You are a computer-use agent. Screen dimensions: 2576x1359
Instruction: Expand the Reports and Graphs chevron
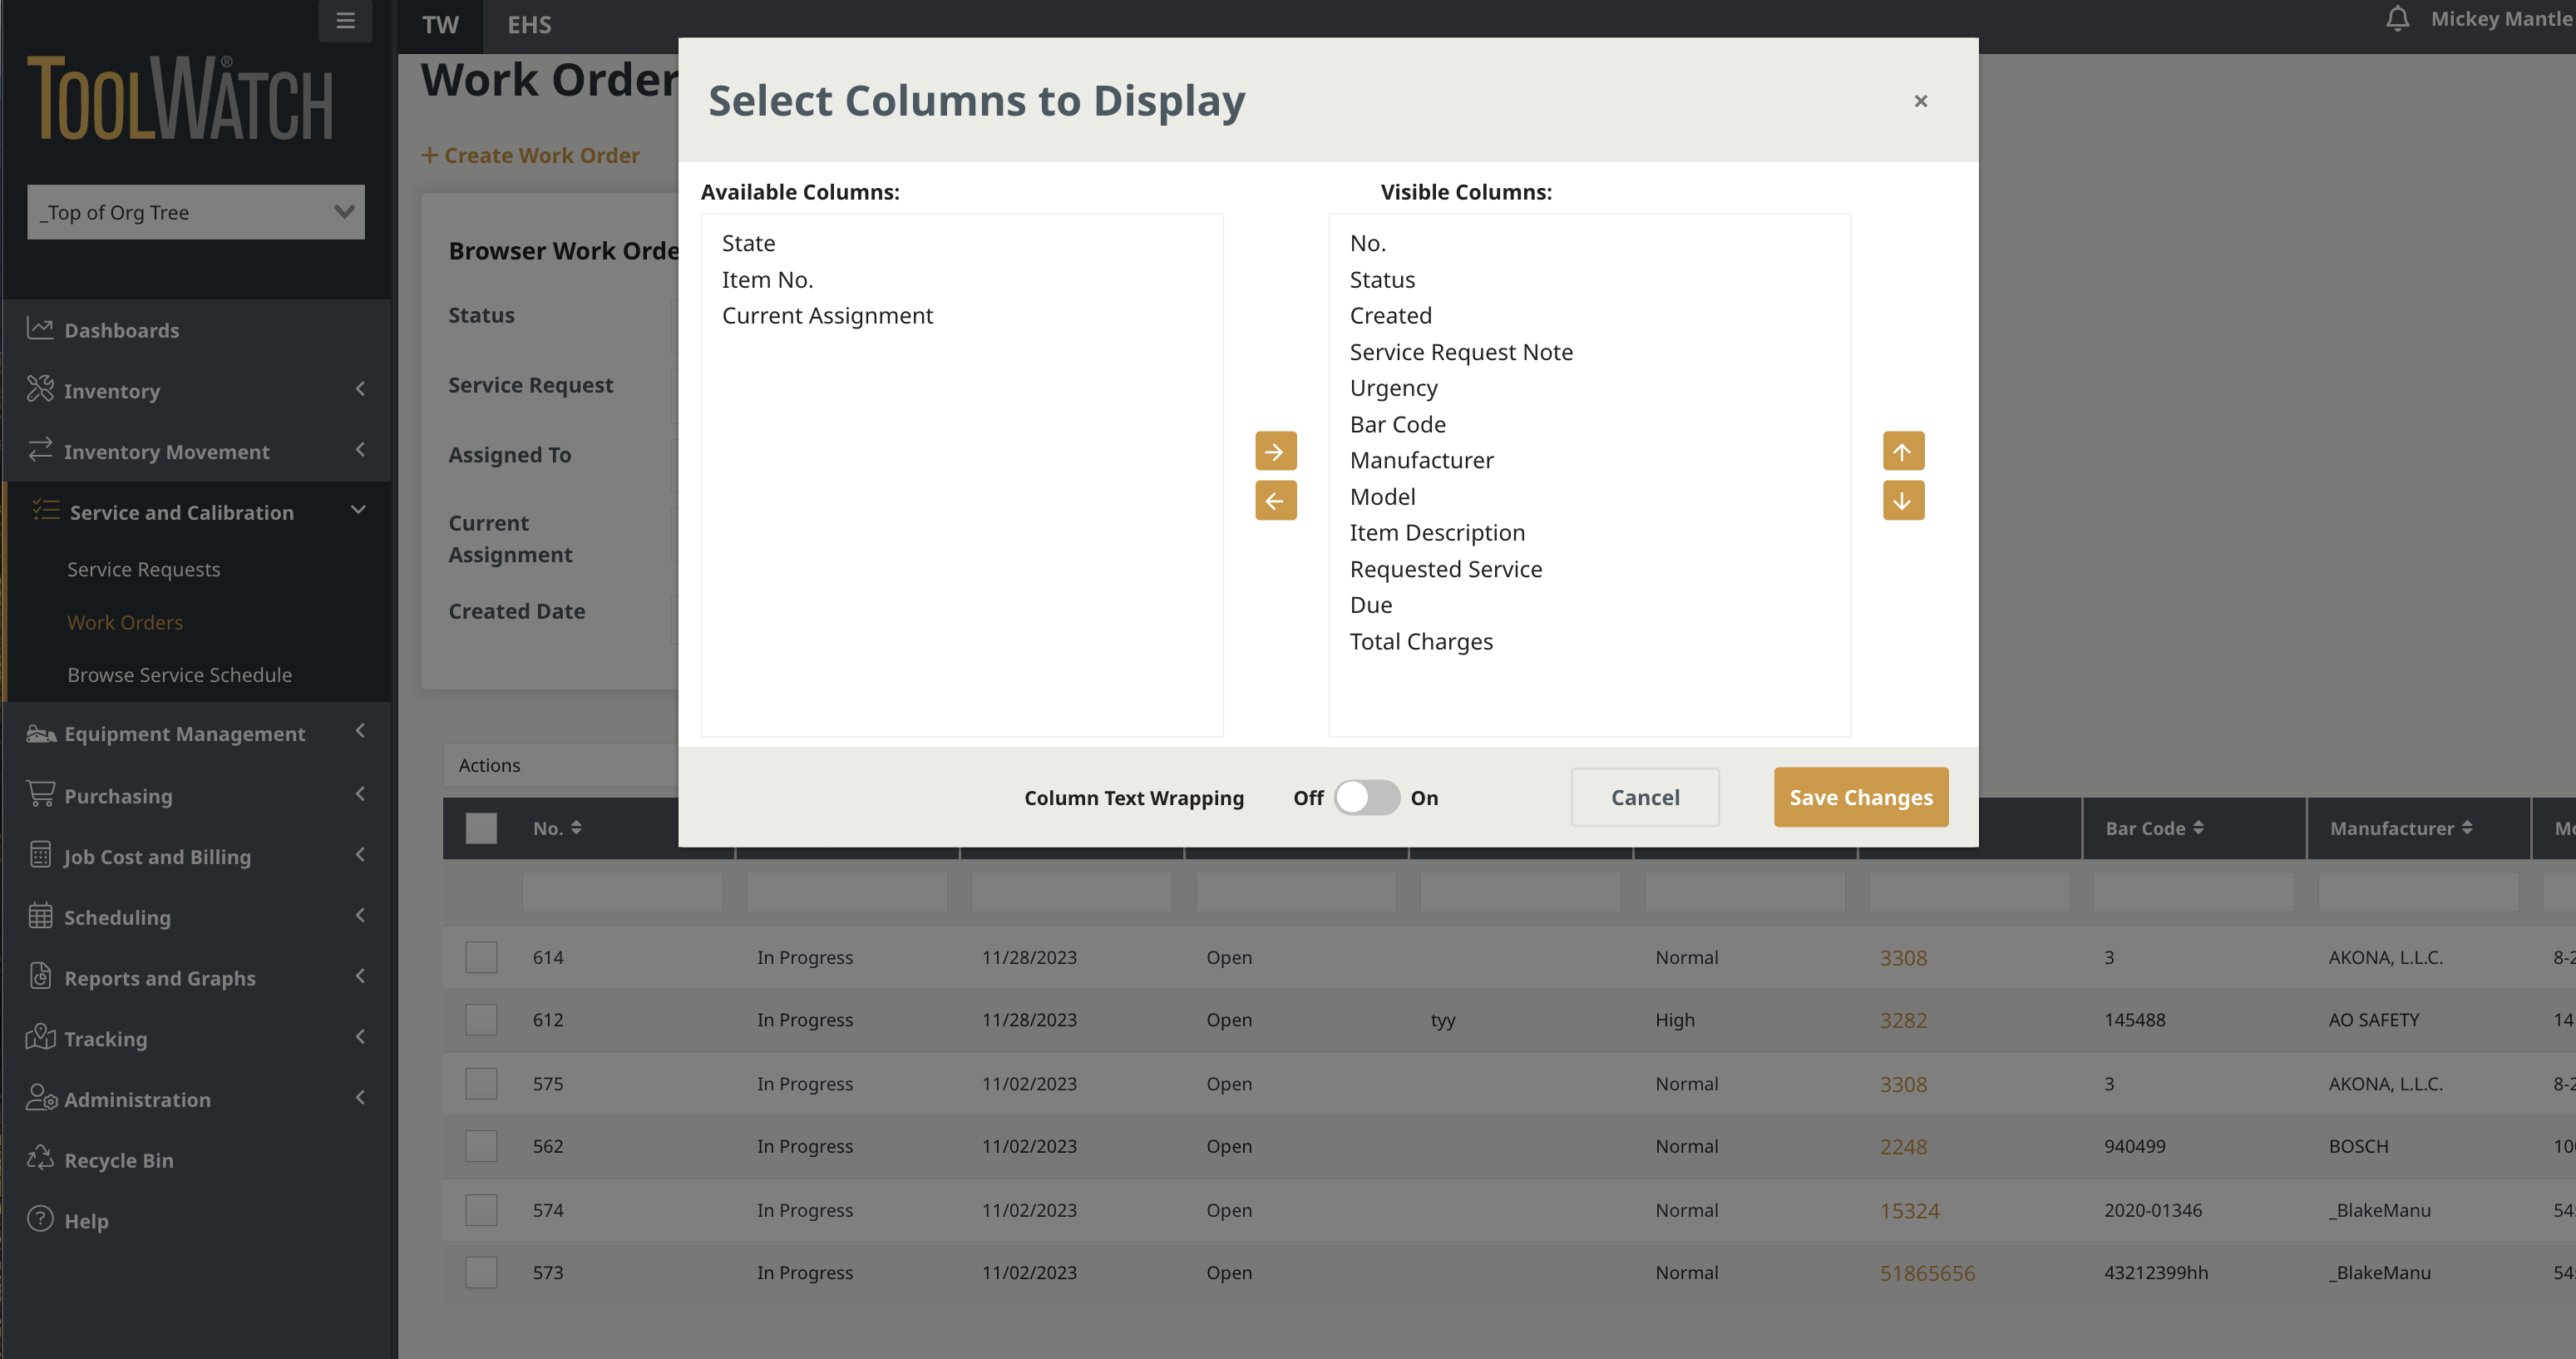coord(360,976)
